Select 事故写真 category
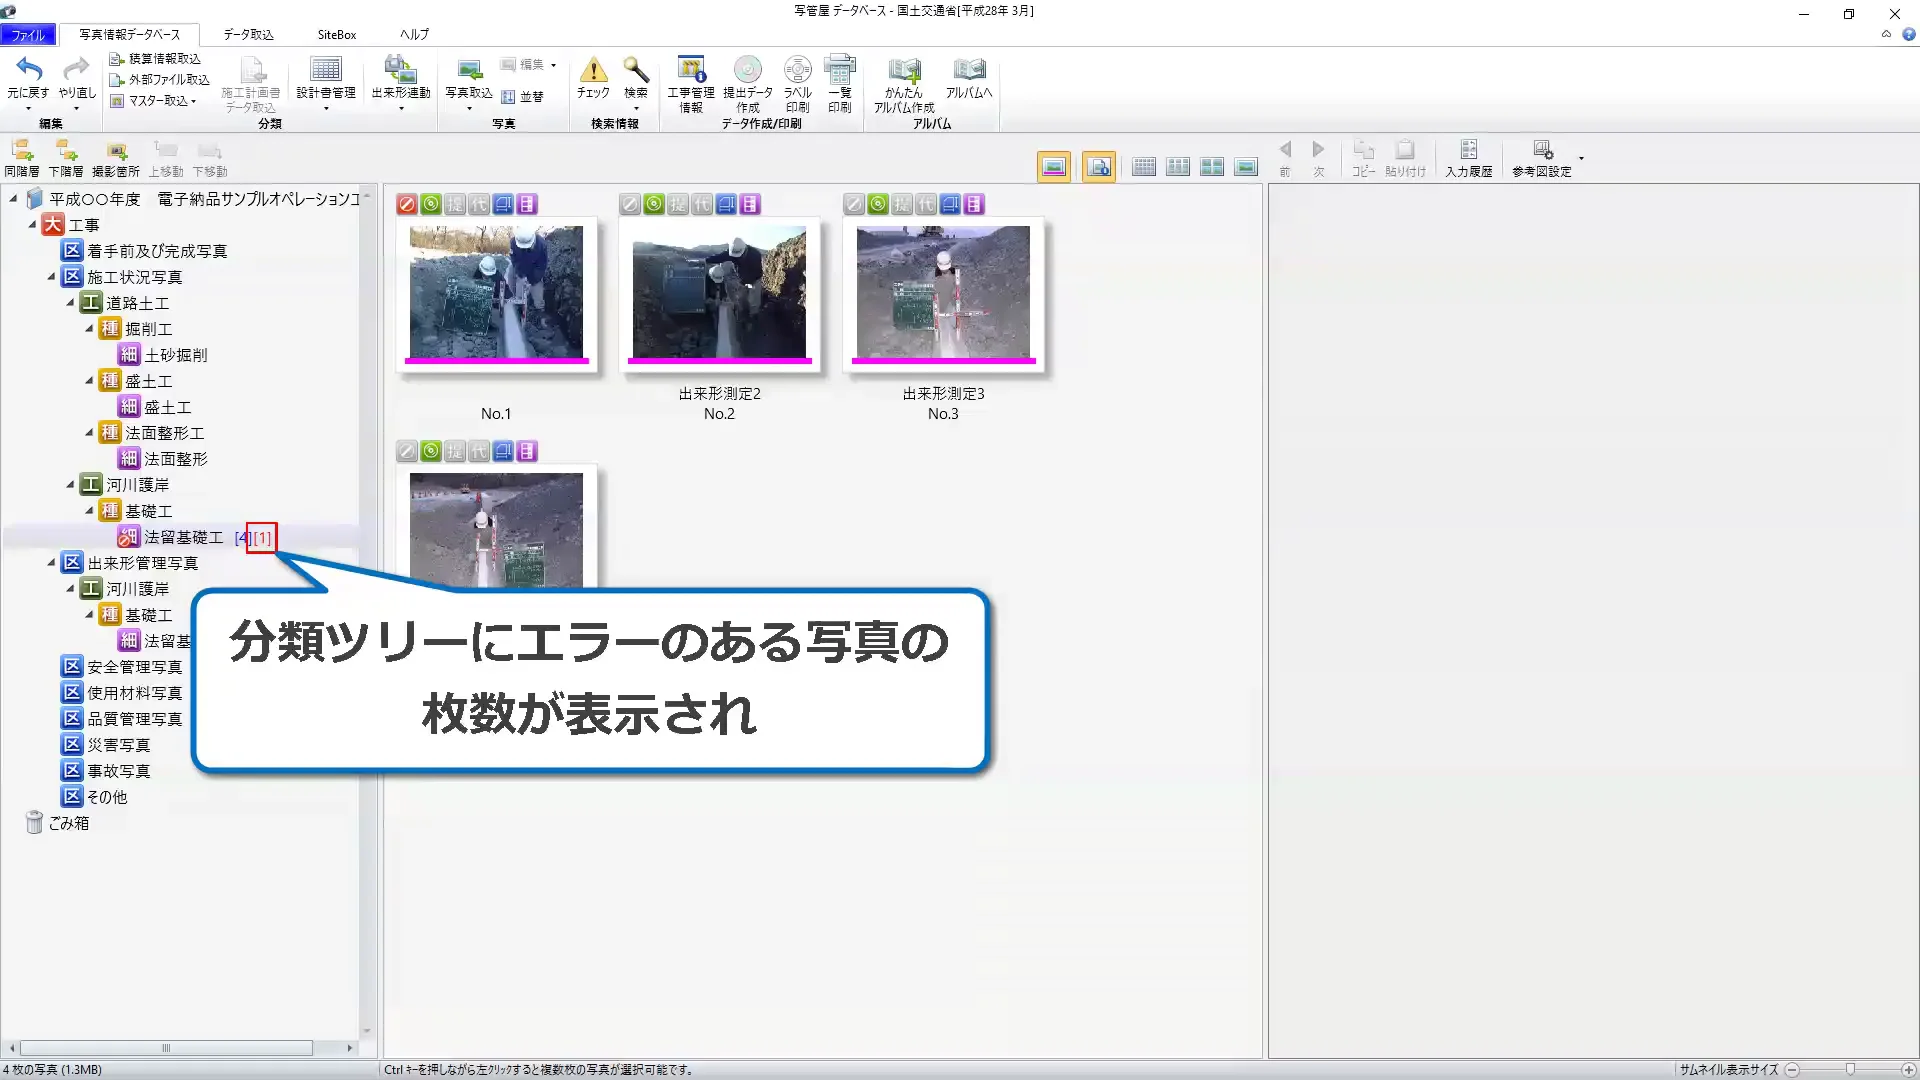The image size is (1920, 1080). (x=106, y=771)
